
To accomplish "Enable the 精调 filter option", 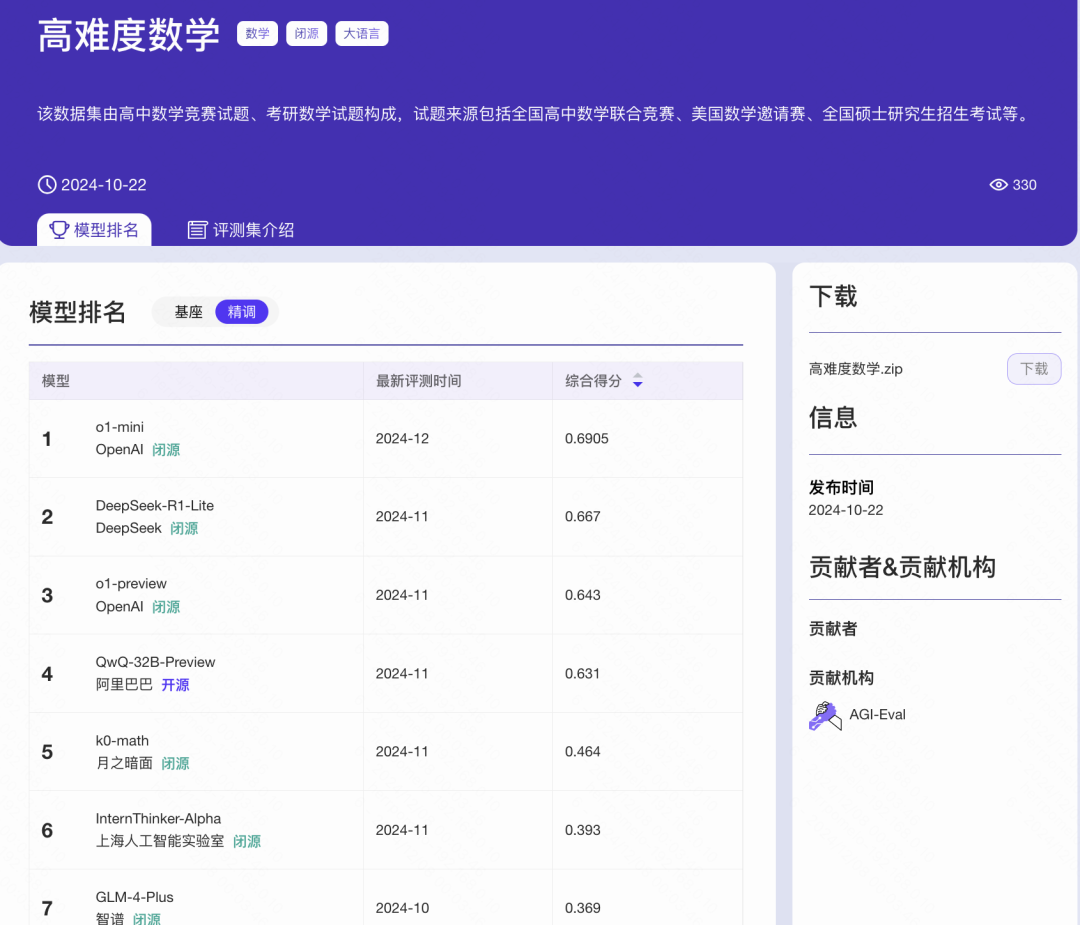I will coord(242,311).
